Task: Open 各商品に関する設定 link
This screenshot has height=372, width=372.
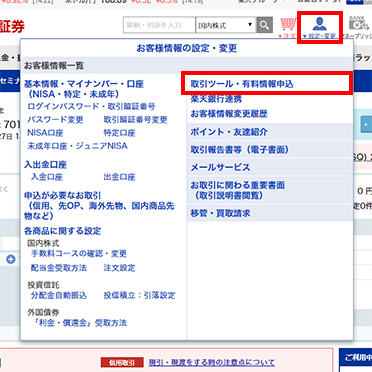Action: click(62, 231)
